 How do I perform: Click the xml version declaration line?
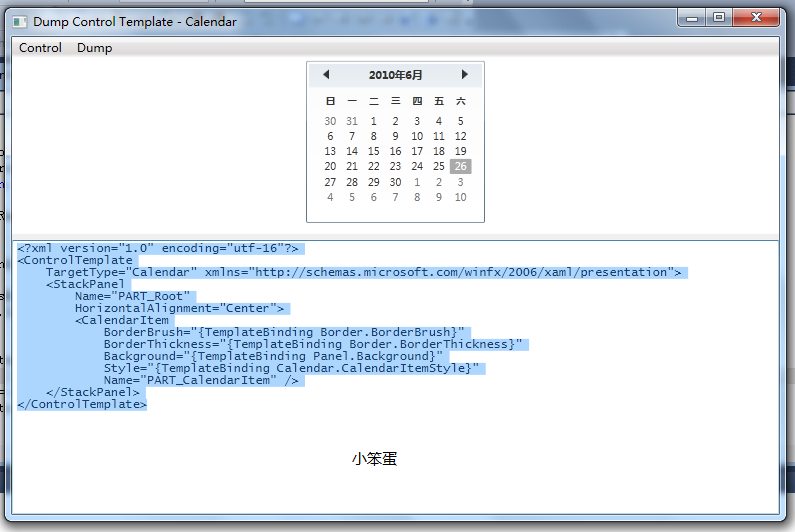click(x=158, y=249)
